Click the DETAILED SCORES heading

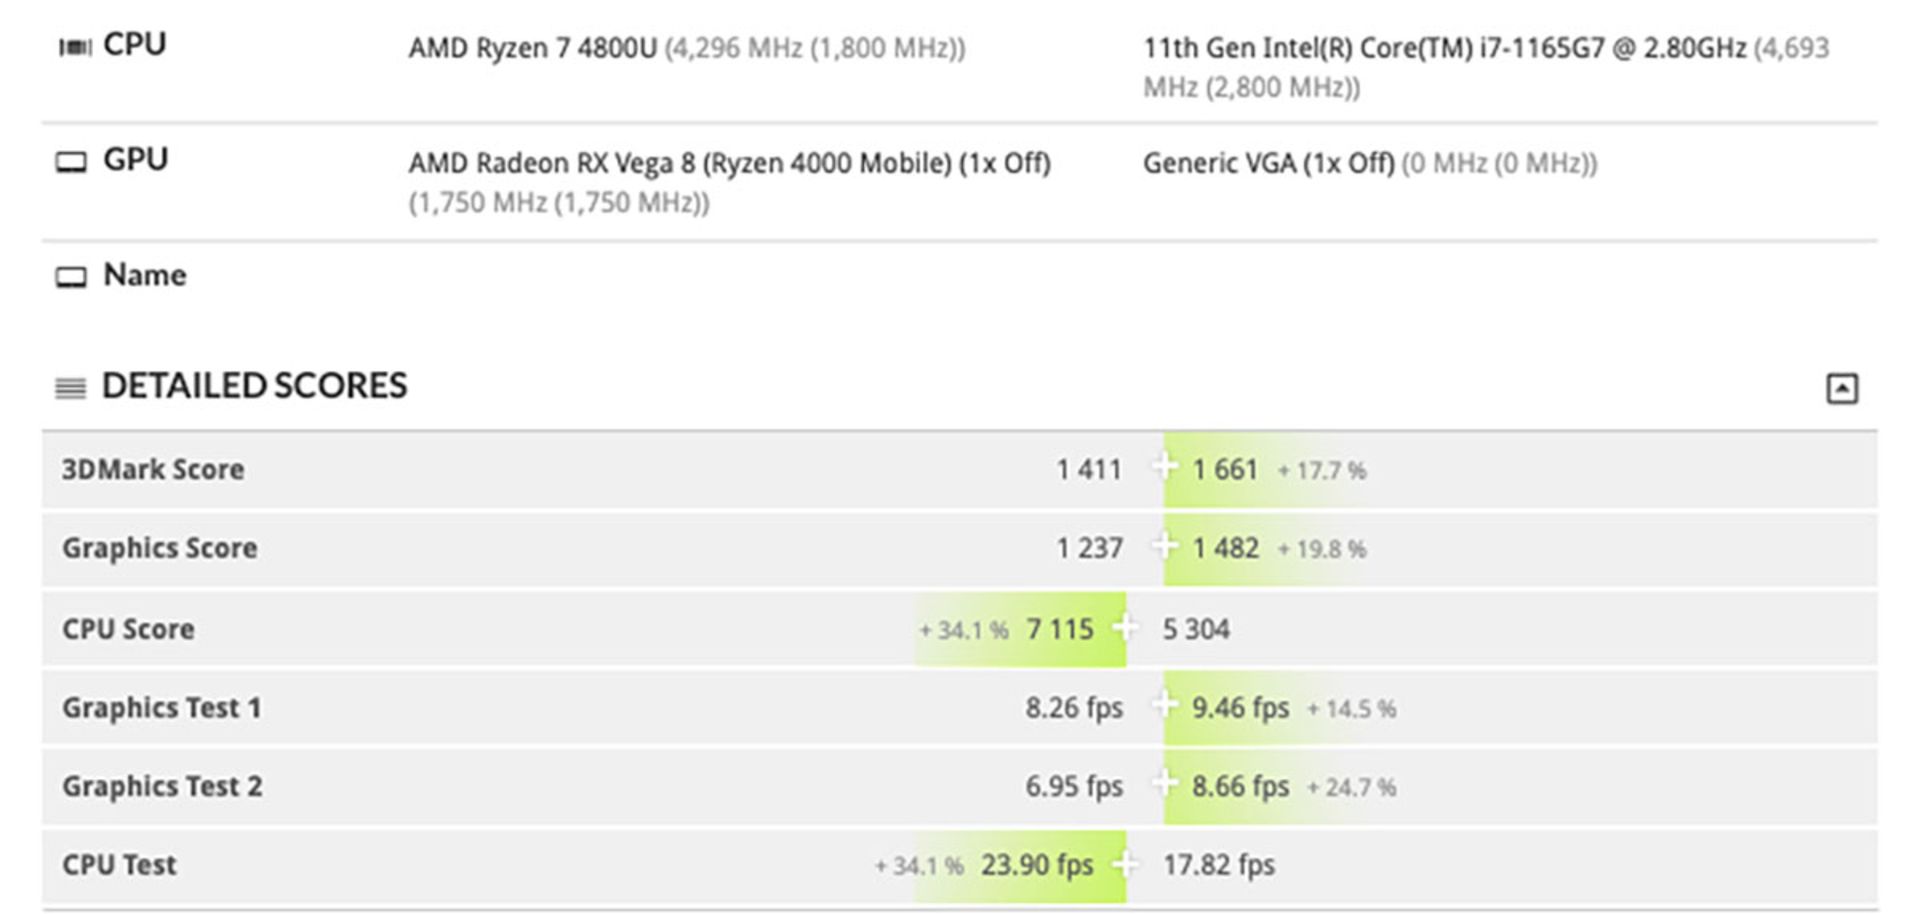click(254, 386)
